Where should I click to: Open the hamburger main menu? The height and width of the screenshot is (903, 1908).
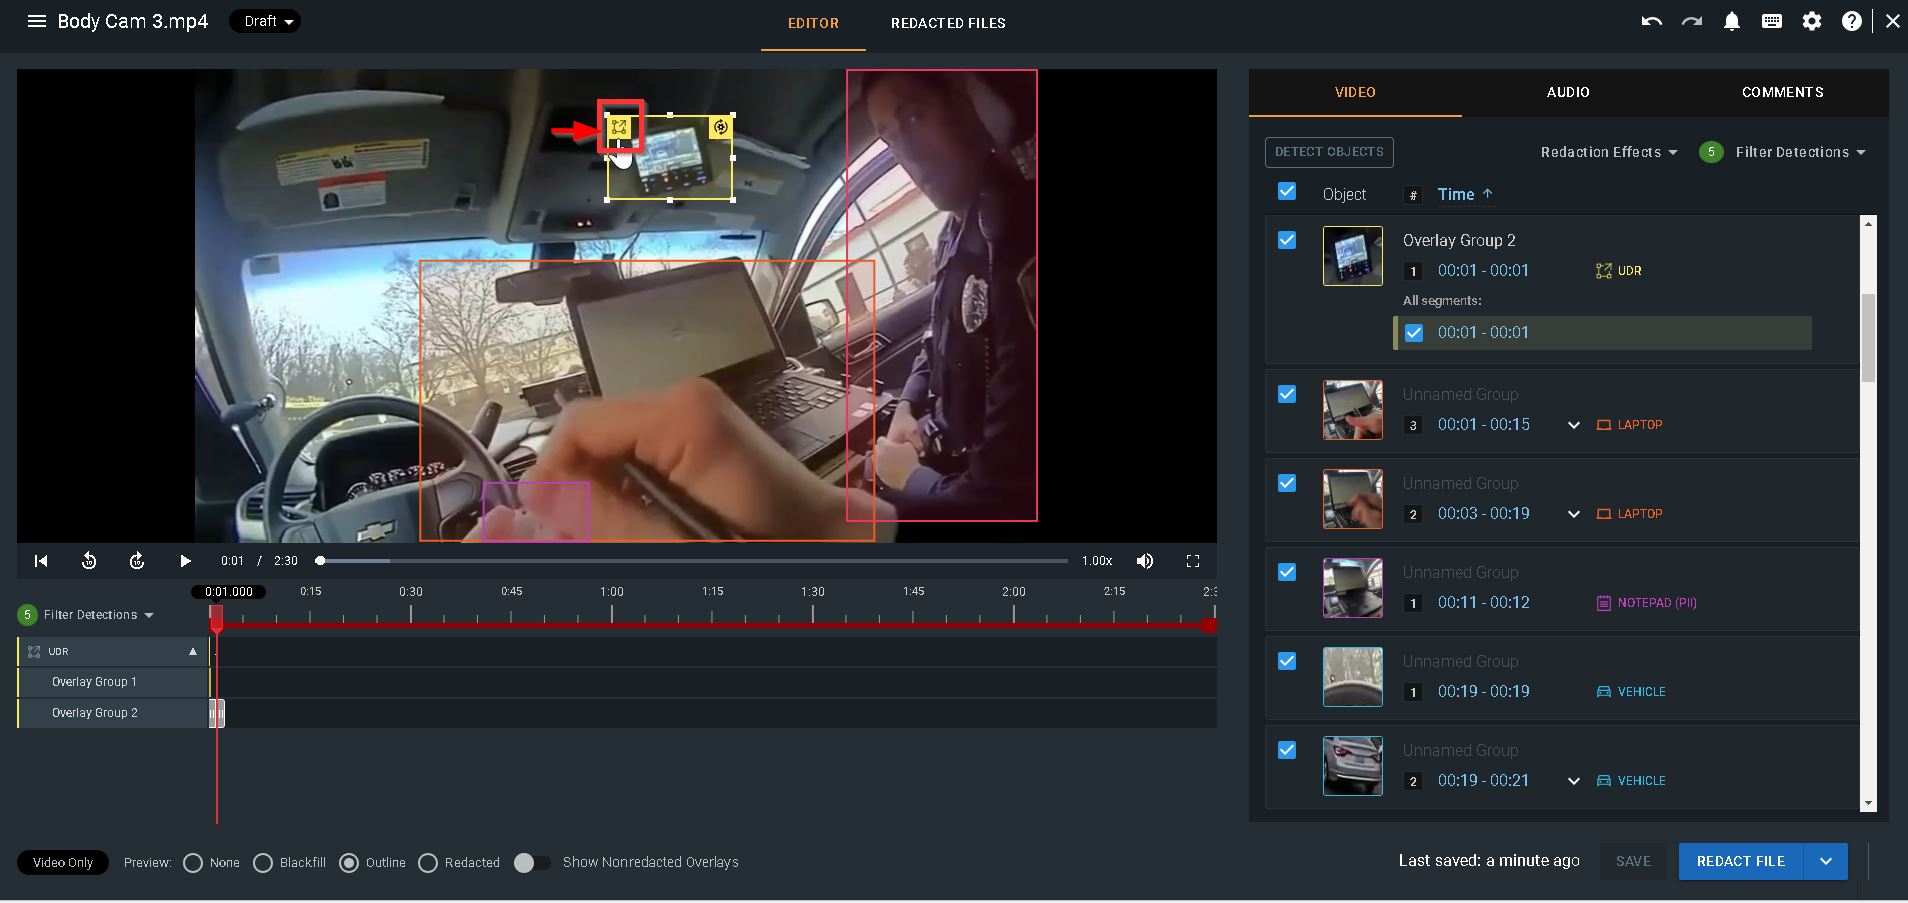click(x=37, y=21)
